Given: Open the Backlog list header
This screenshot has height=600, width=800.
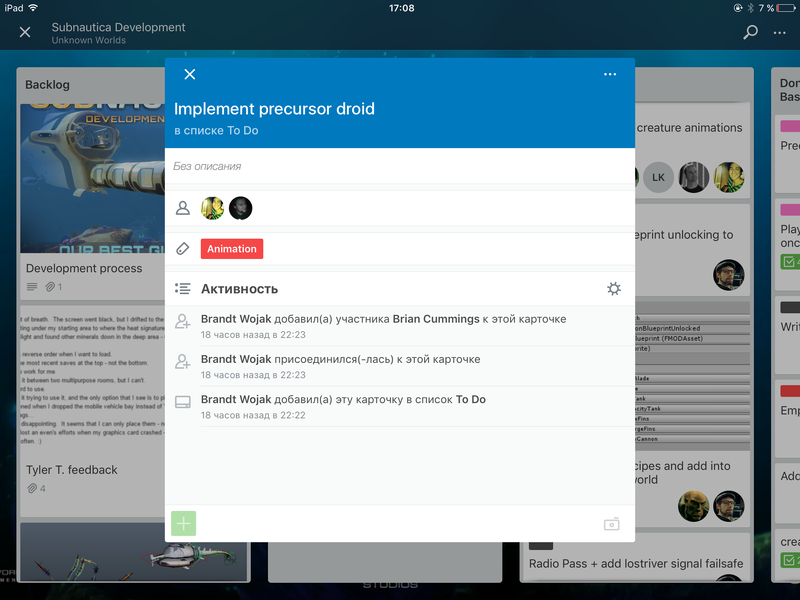Looking at the screenshot, I should click(47, 85).
